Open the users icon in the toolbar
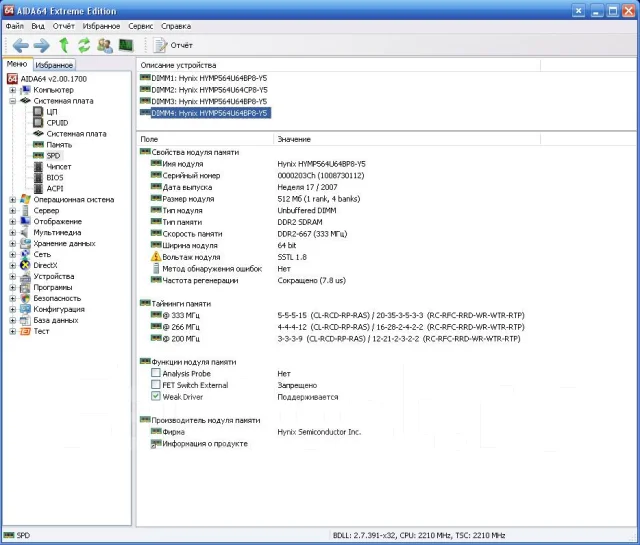The image size is (640, 545). [105, 45]
